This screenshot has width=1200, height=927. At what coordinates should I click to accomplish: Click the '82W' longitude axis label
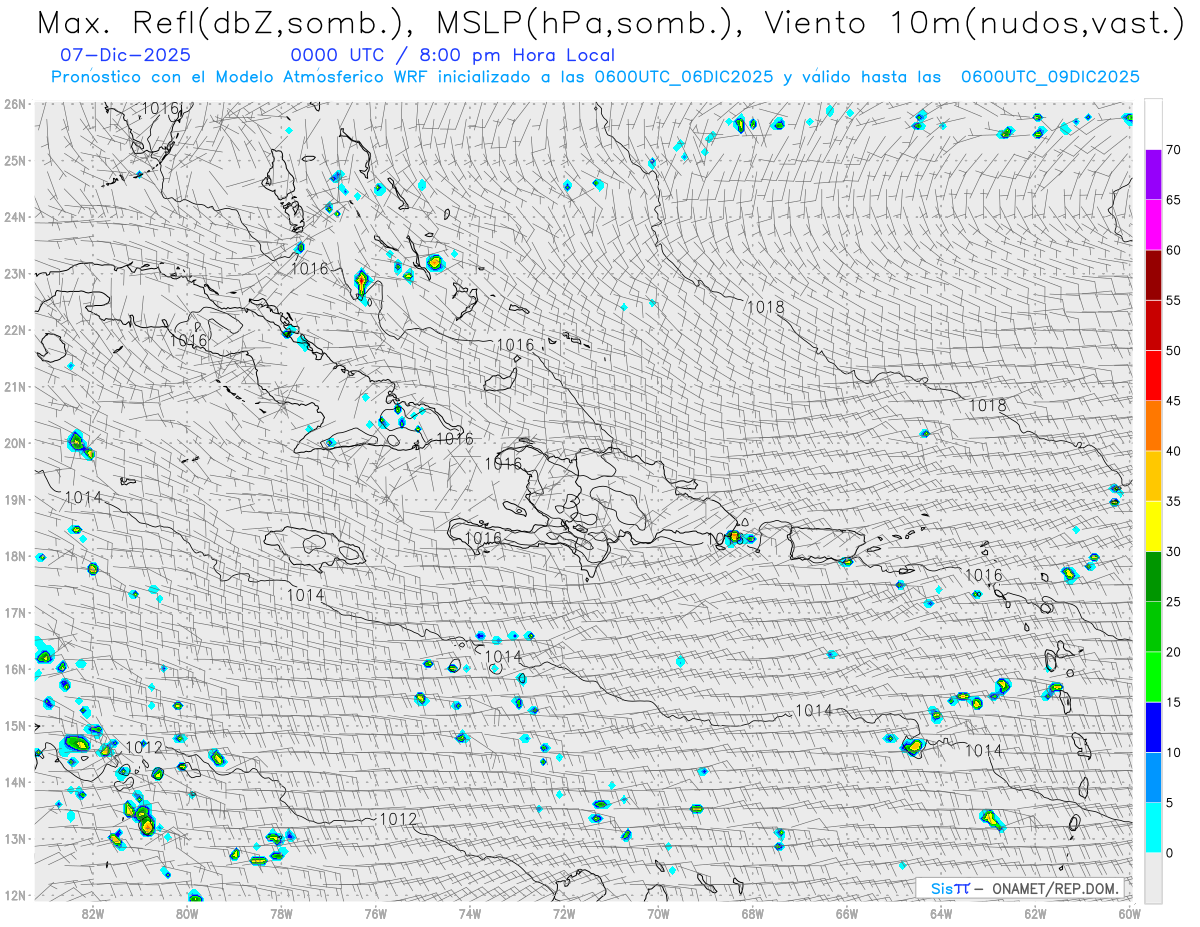[92, 913]
